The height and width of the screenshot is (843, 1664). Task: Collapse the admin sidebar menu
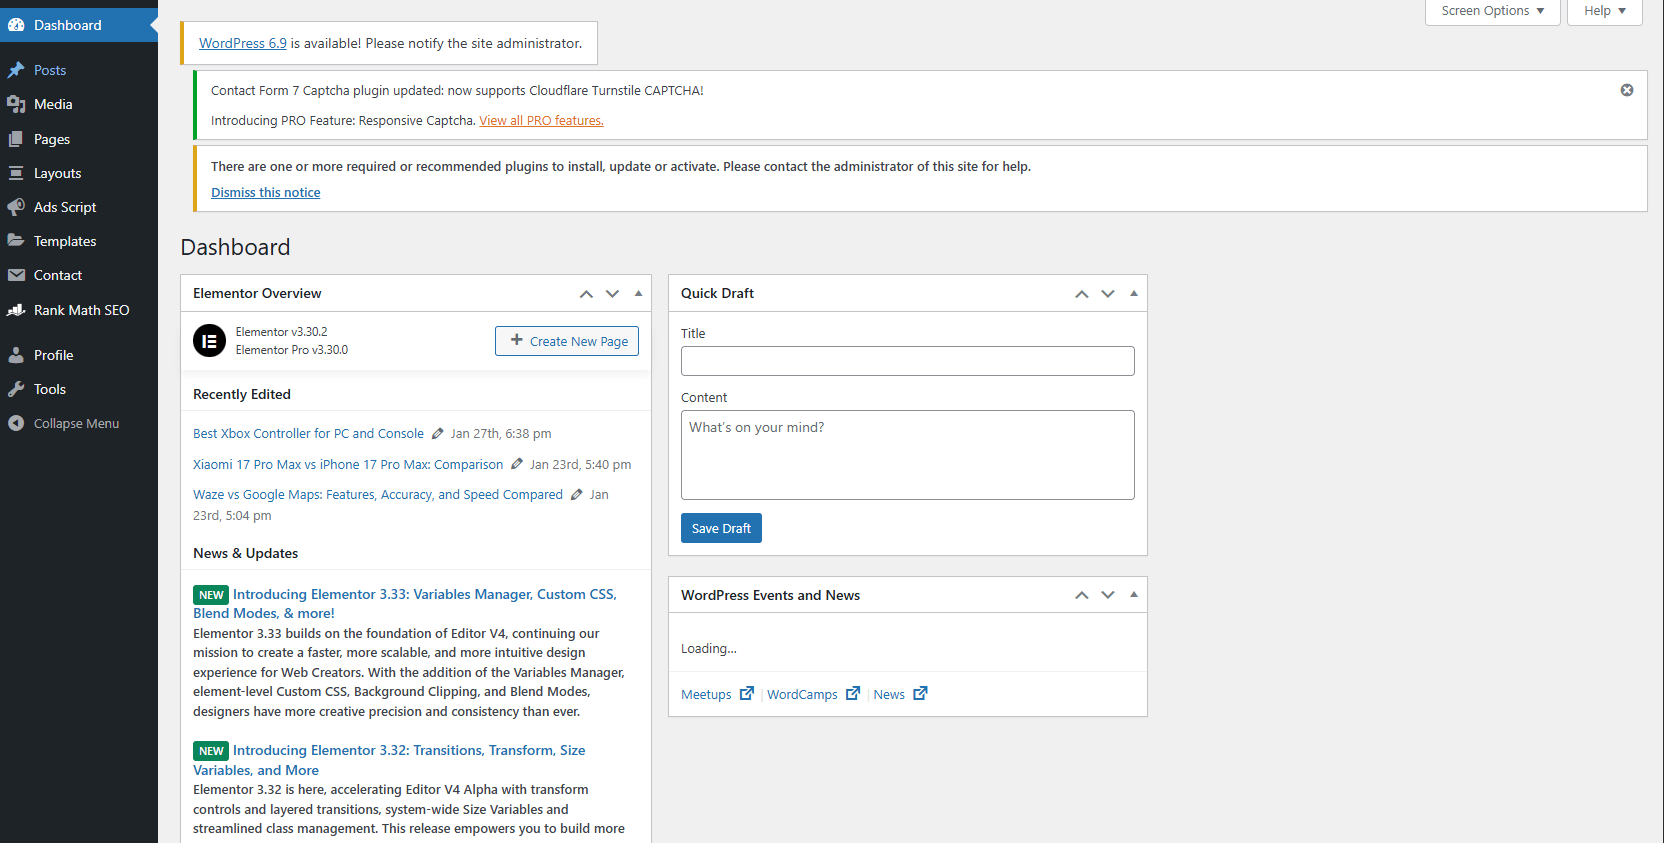pyautogui.click(x=75, y=423)
